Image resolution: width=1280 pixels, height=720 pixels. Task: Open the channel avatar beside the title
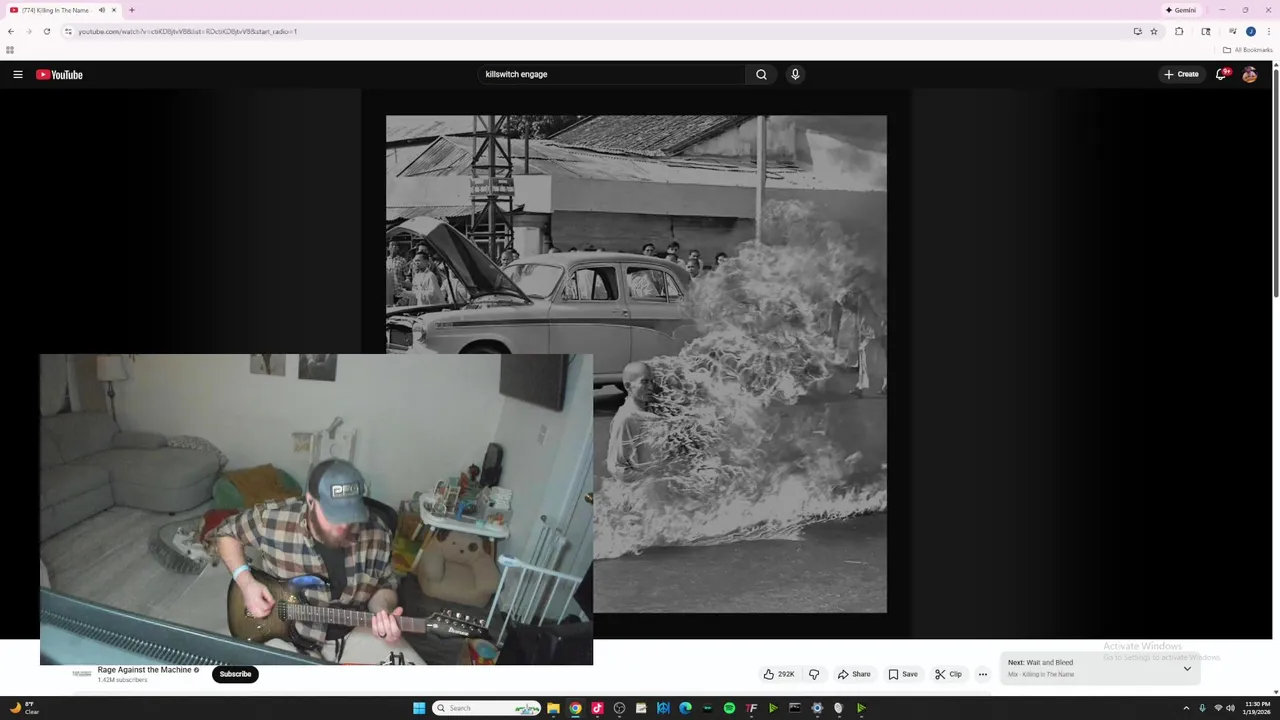click(82, 674)
